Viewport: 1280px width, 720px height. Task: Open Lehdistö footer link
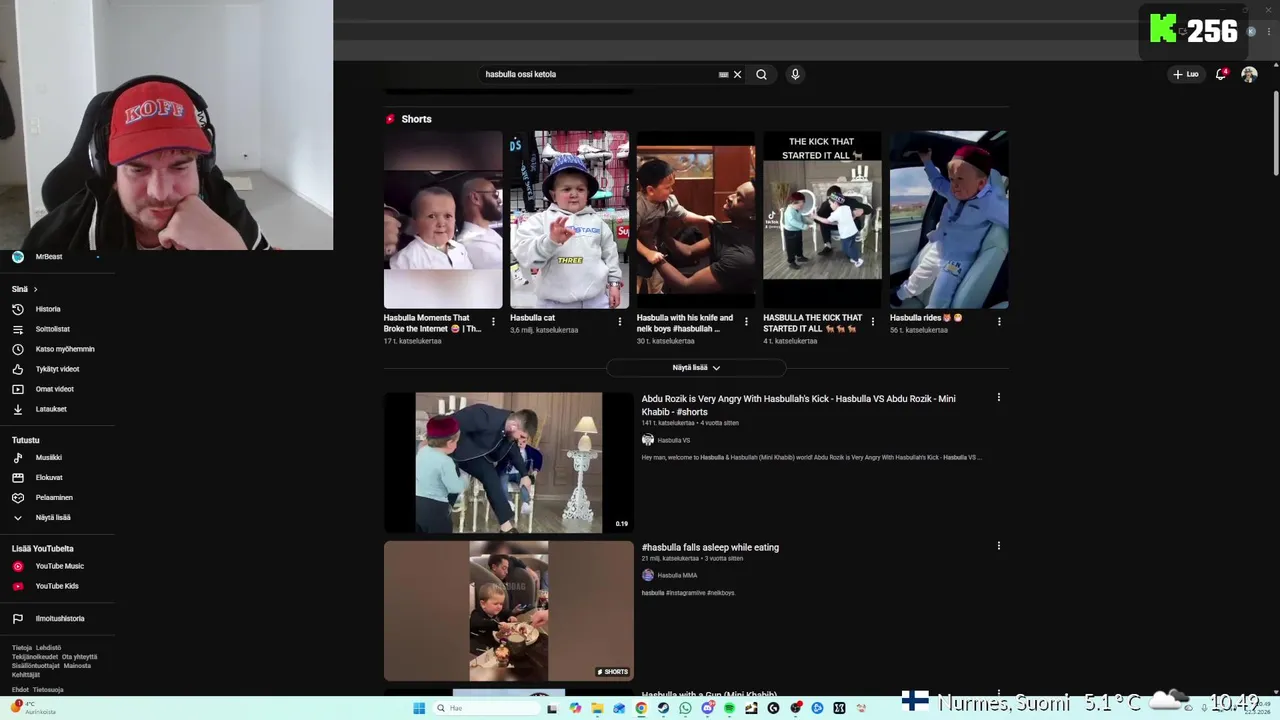tap(48, 648)
